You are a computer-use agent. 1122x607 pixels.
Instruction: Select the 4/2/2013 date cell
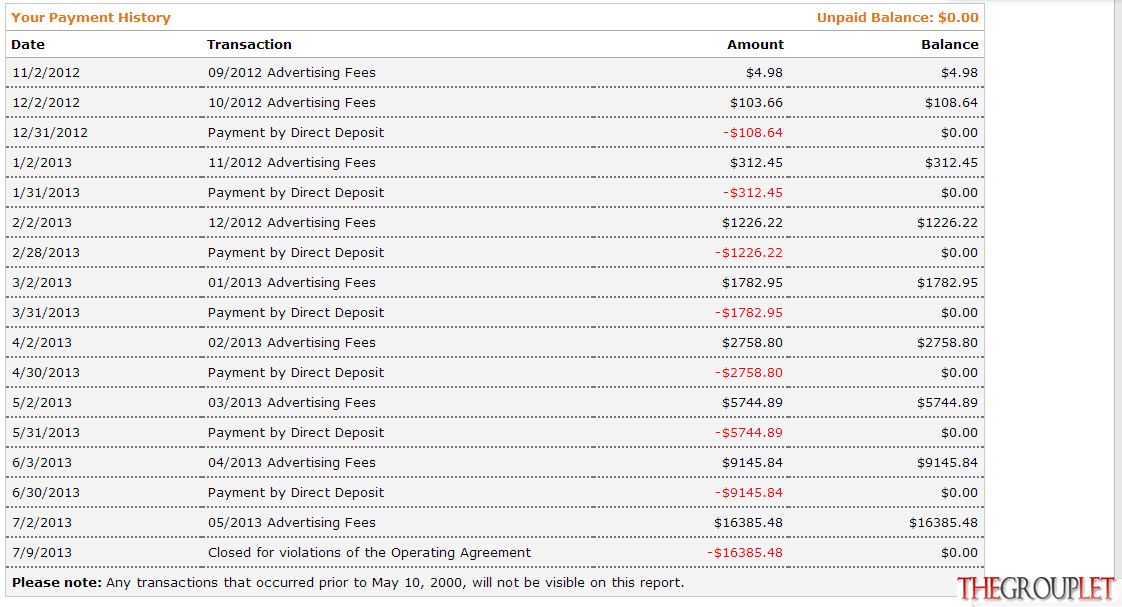point(42,344)
